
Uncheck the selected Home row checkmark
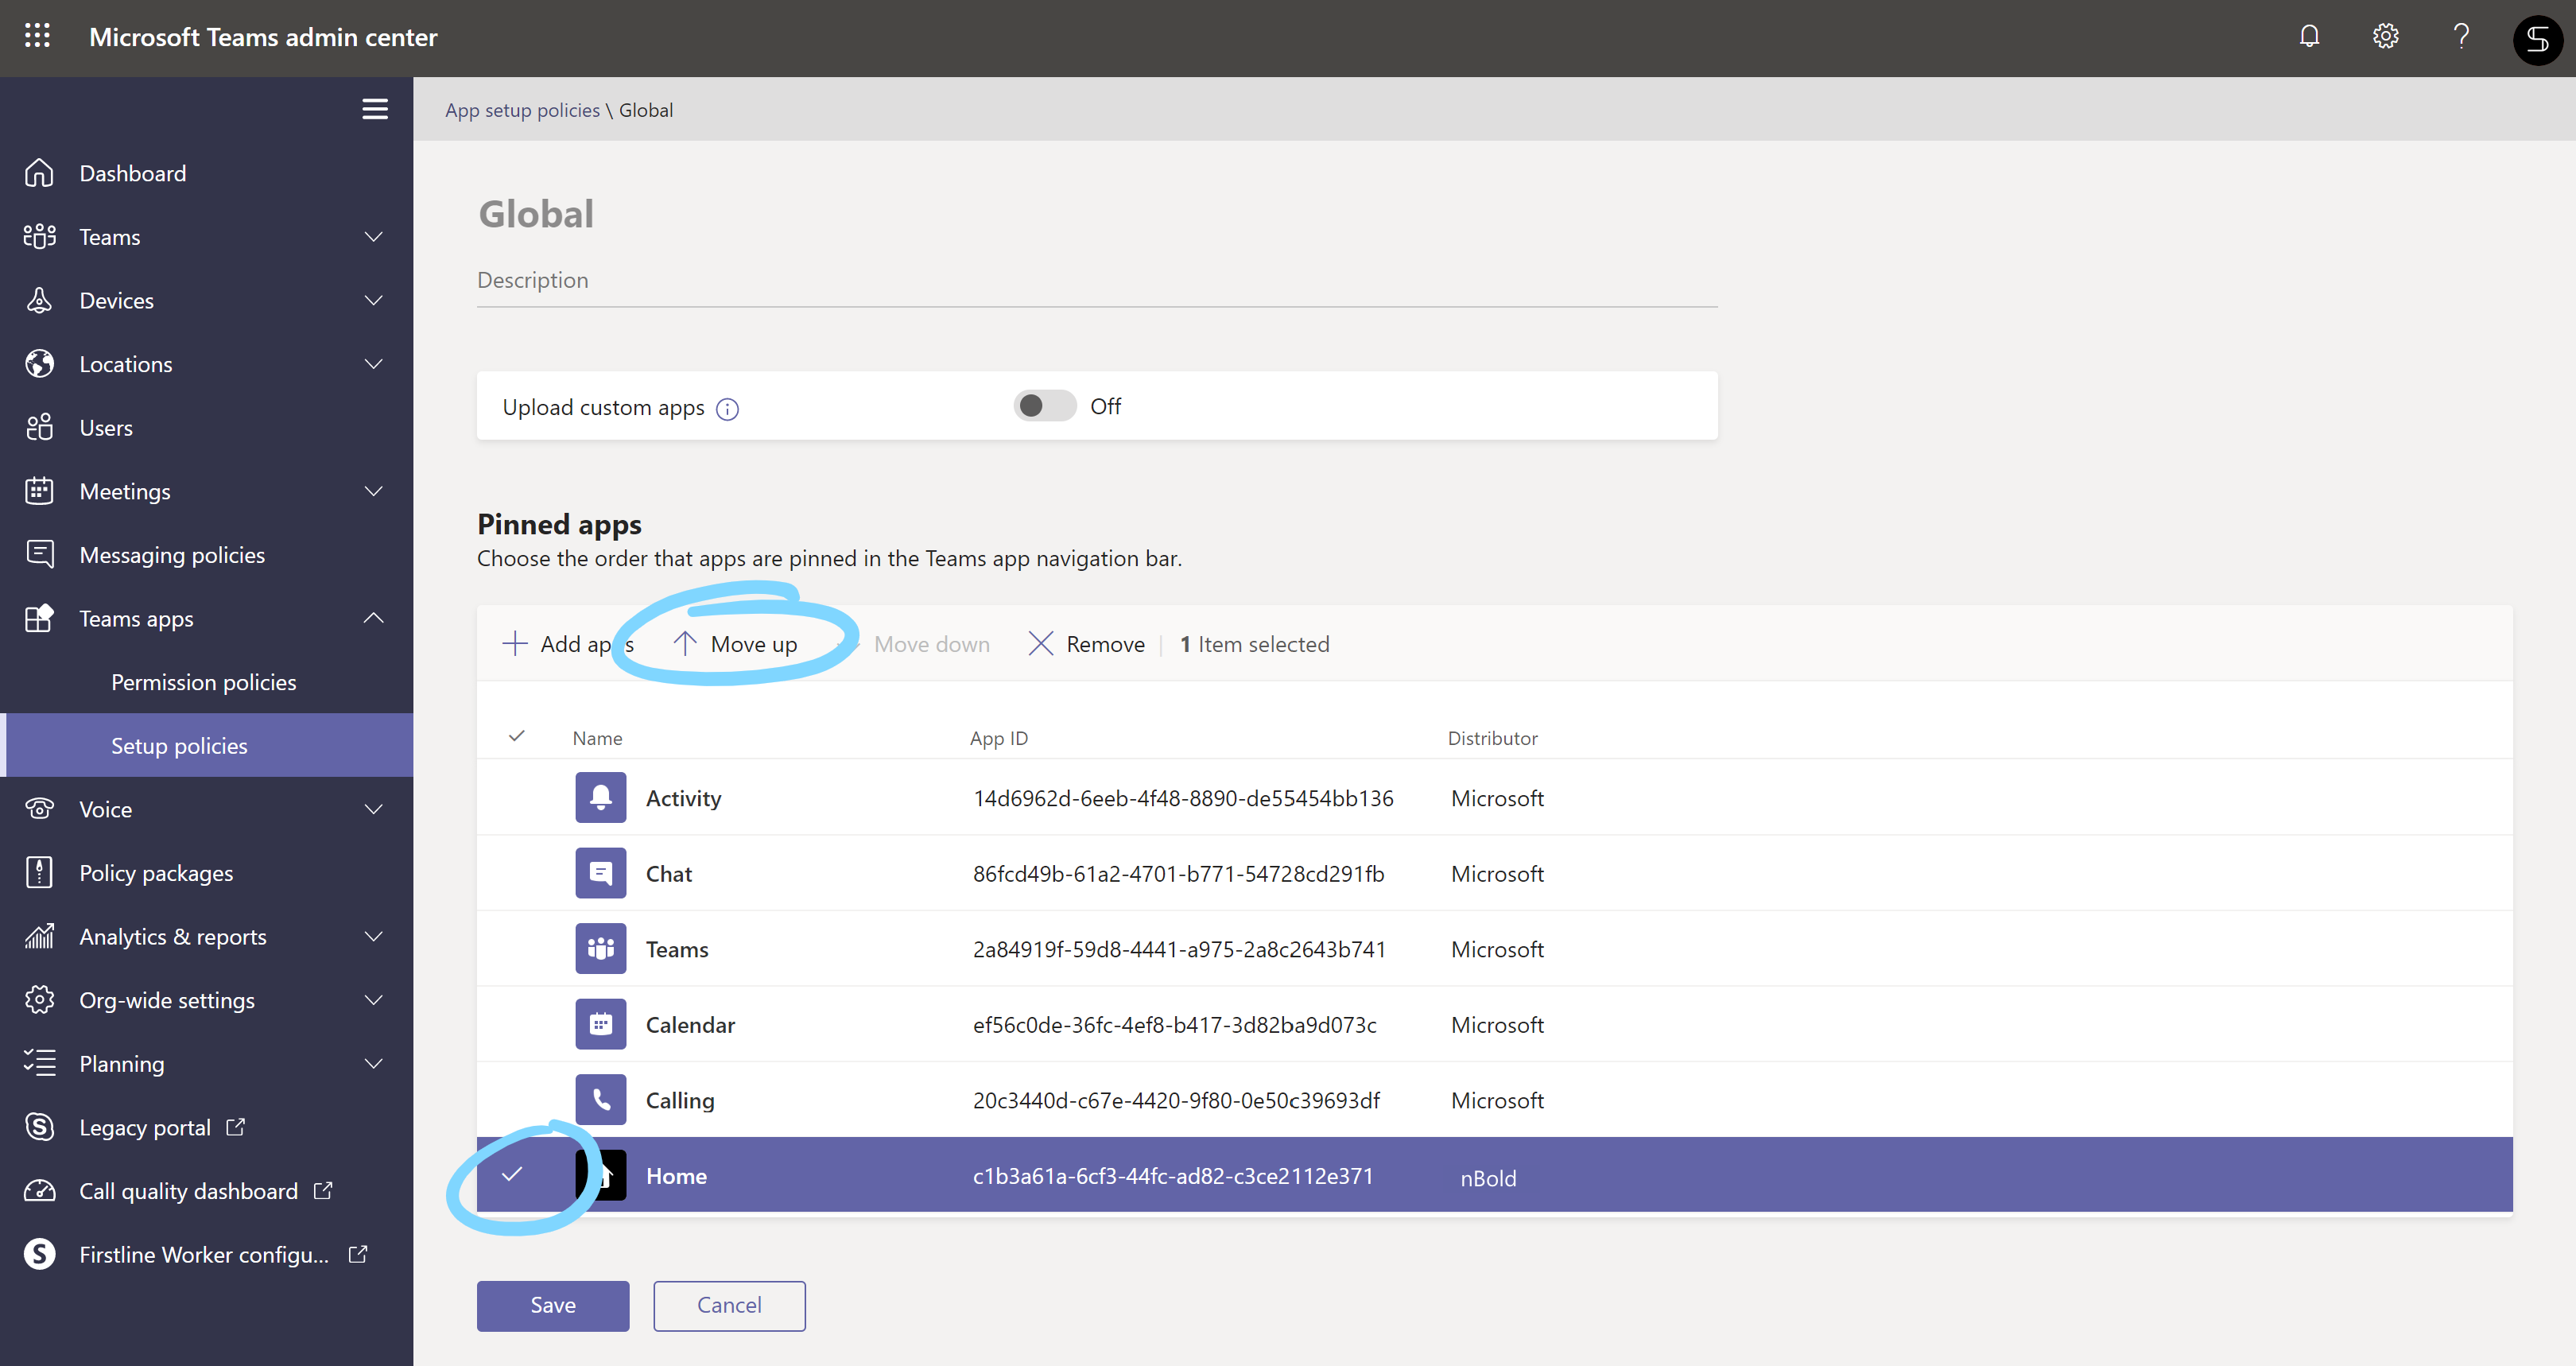point(512,1175)
